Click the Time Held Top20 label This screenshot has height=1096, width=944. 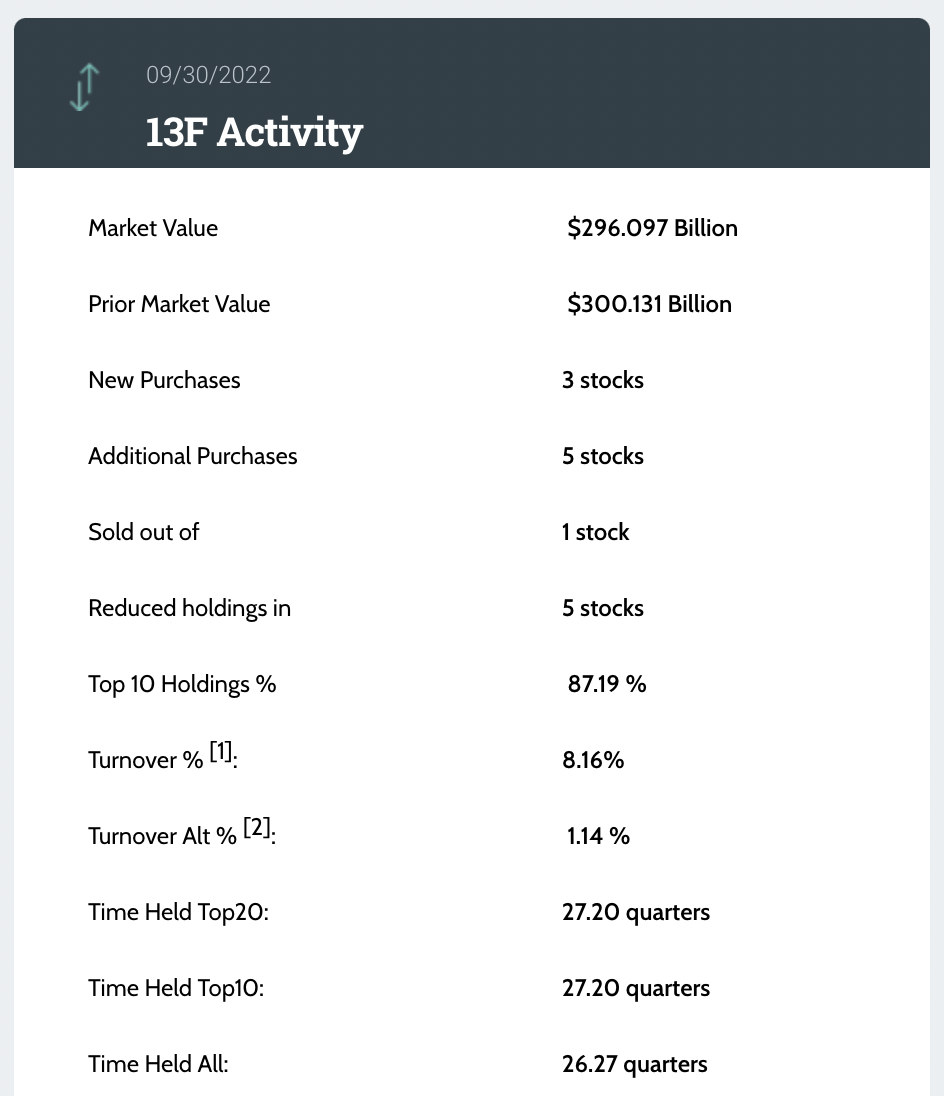tap(178, 912)
